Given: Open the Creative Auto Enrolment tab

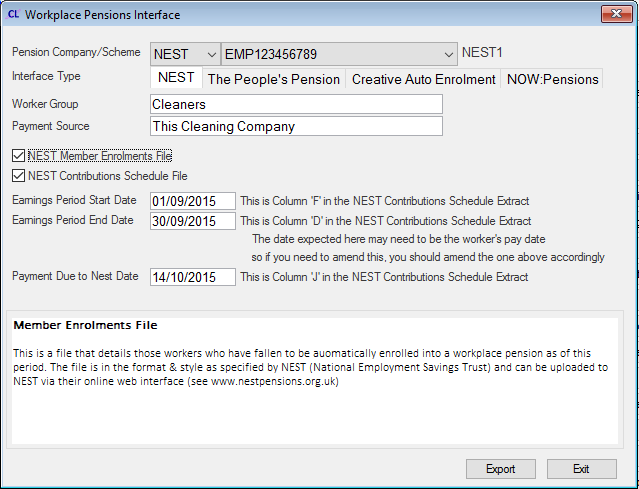Looking at the screenshot, I should [423, 79].
